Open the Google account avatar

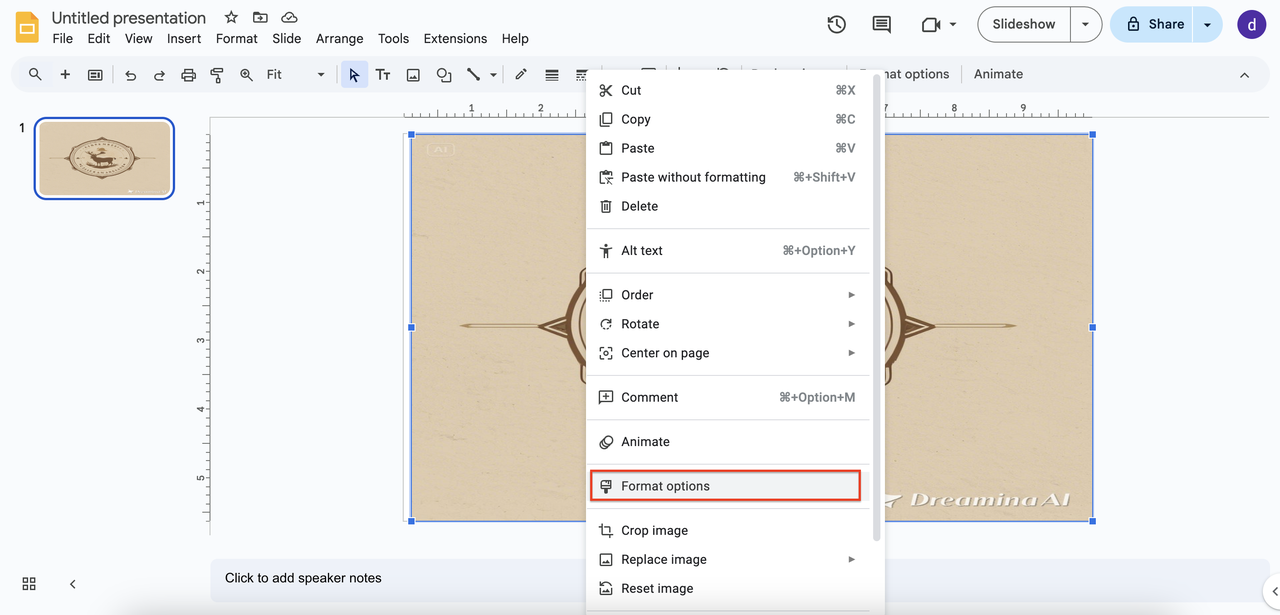click(1251, 24)
